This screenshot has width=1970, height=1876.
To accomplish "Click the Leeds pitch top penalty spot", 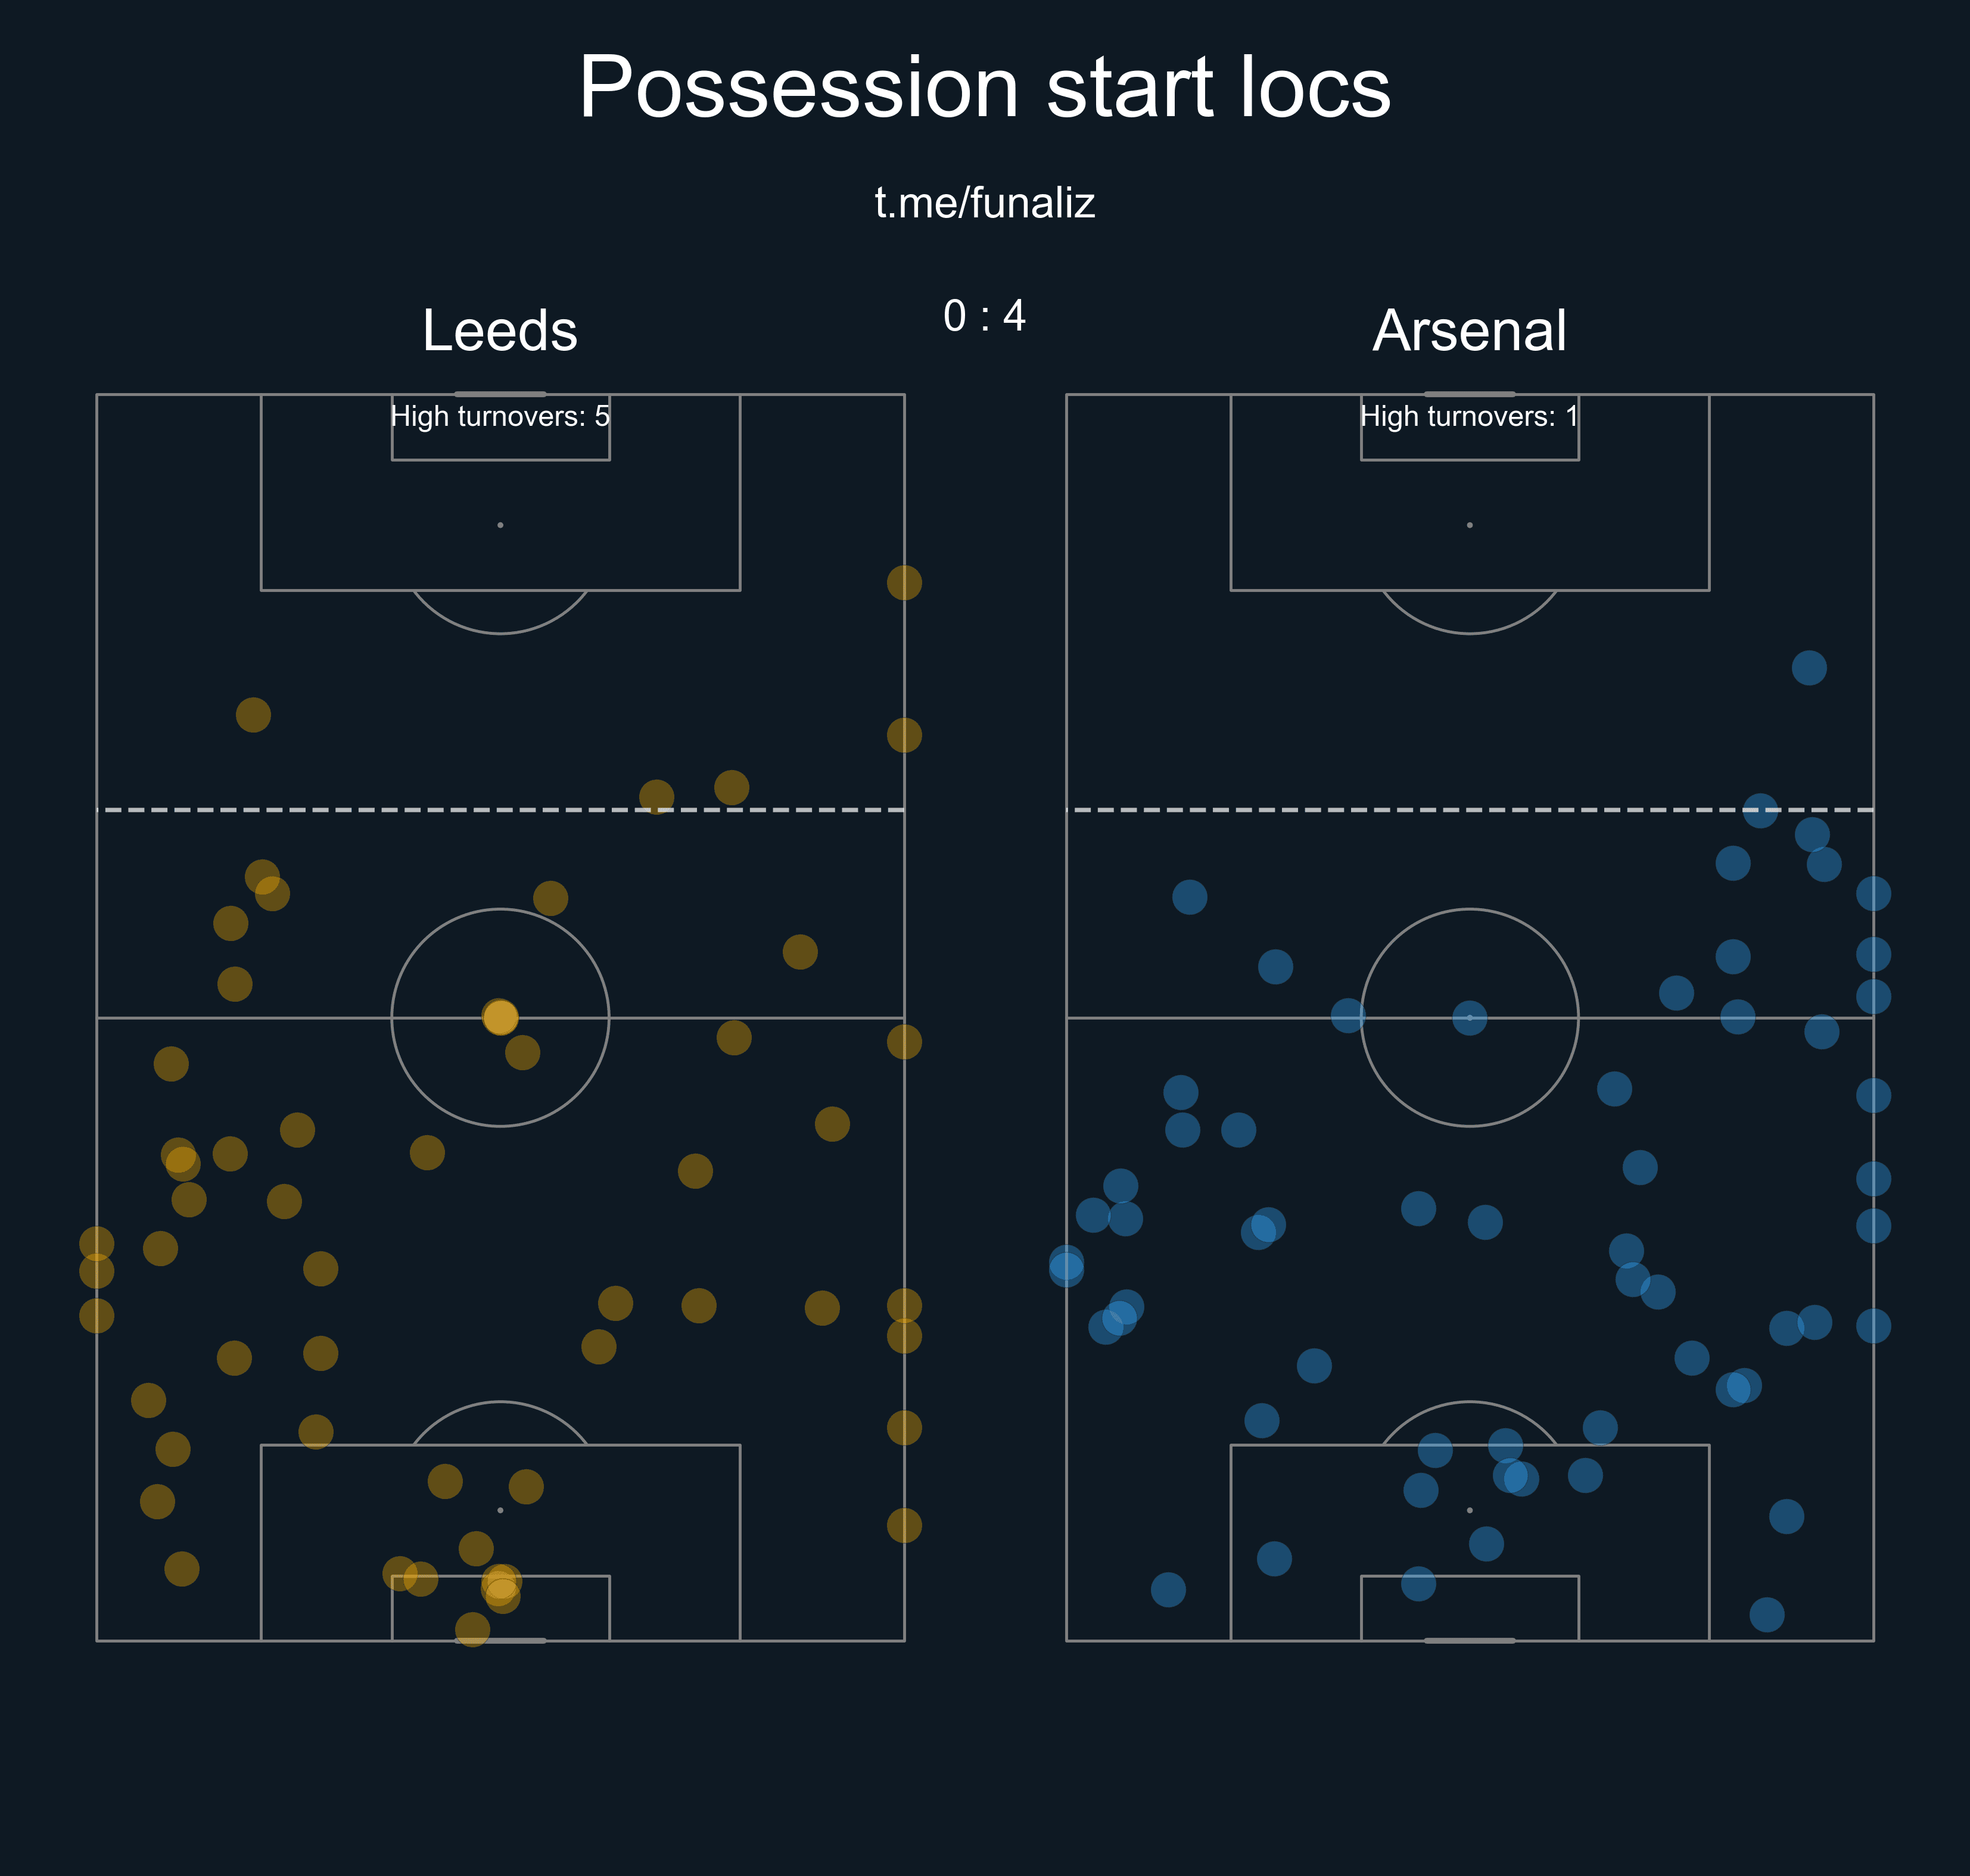I will [x=500, y=525].
